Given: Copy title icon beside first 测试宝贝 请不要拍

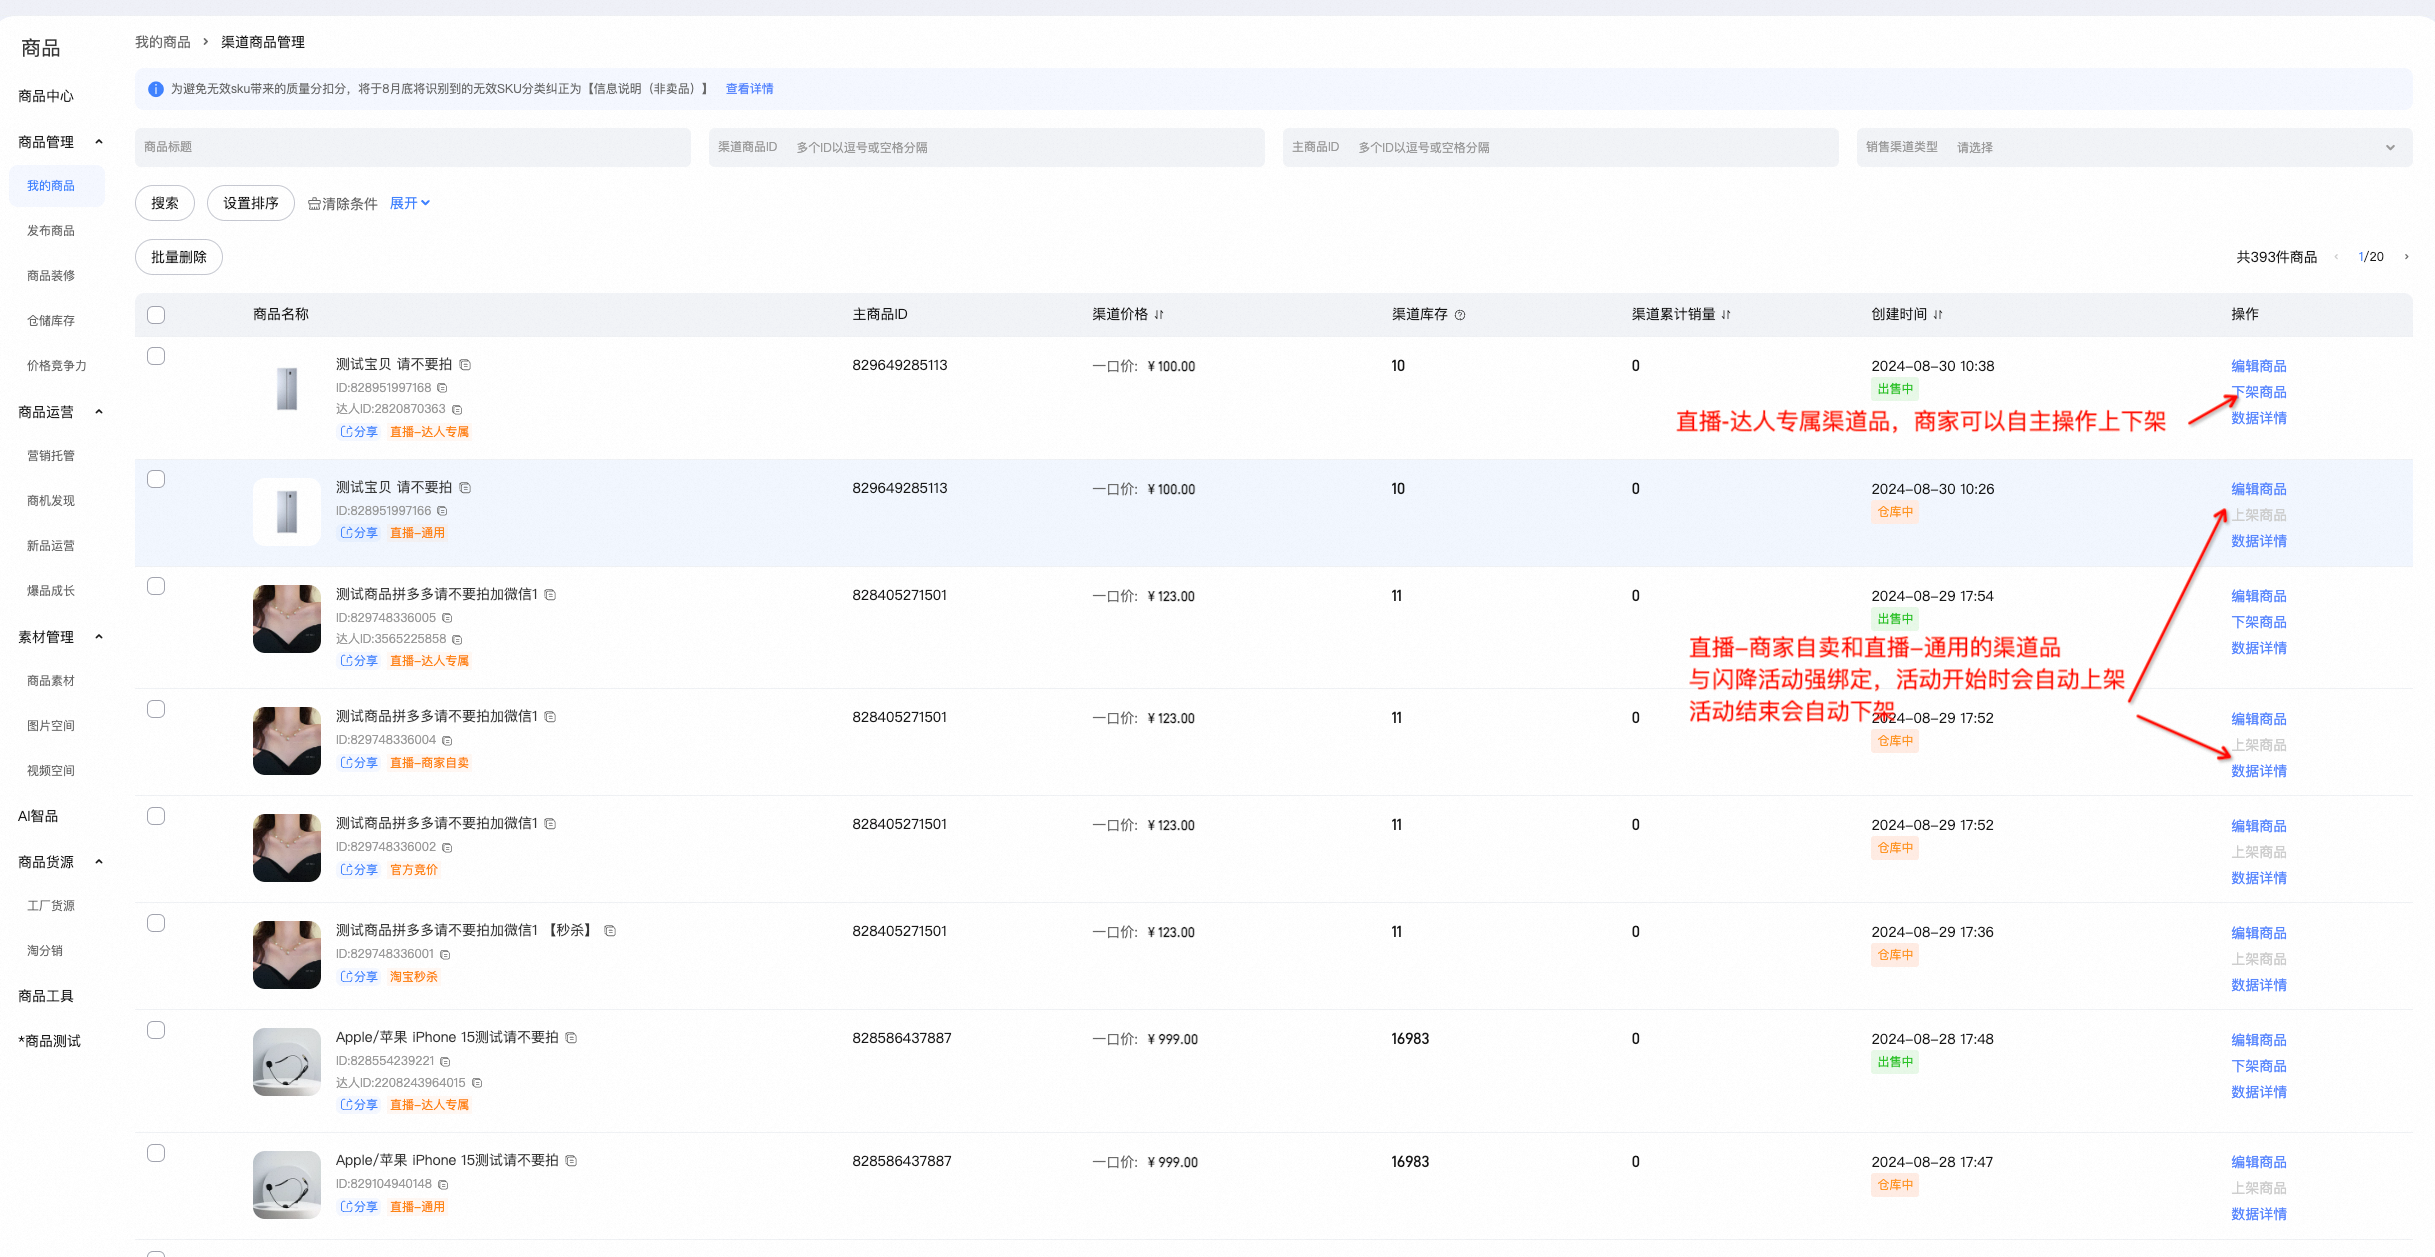Looking at the screenshot, I should coord(465,365).
